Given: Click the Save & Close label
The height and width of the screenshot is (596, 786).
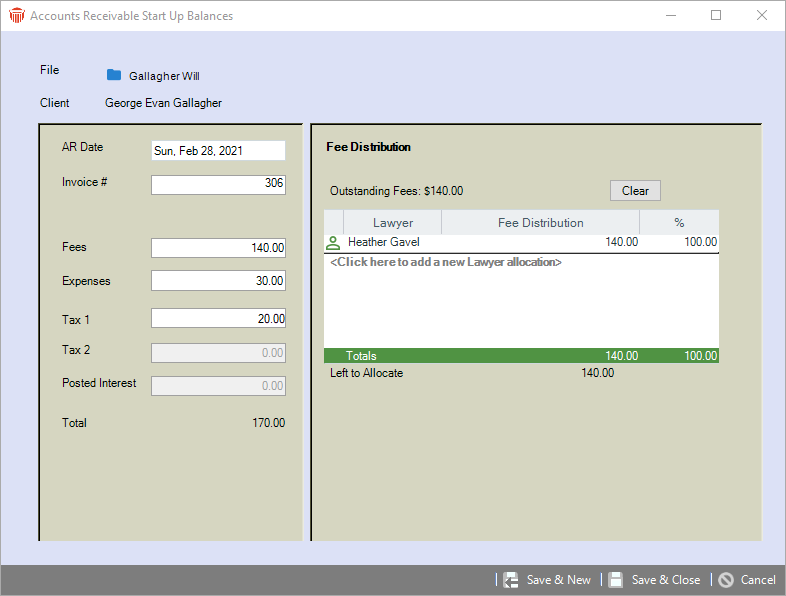Looking at the screenshot, I should [x=666, y=580].
